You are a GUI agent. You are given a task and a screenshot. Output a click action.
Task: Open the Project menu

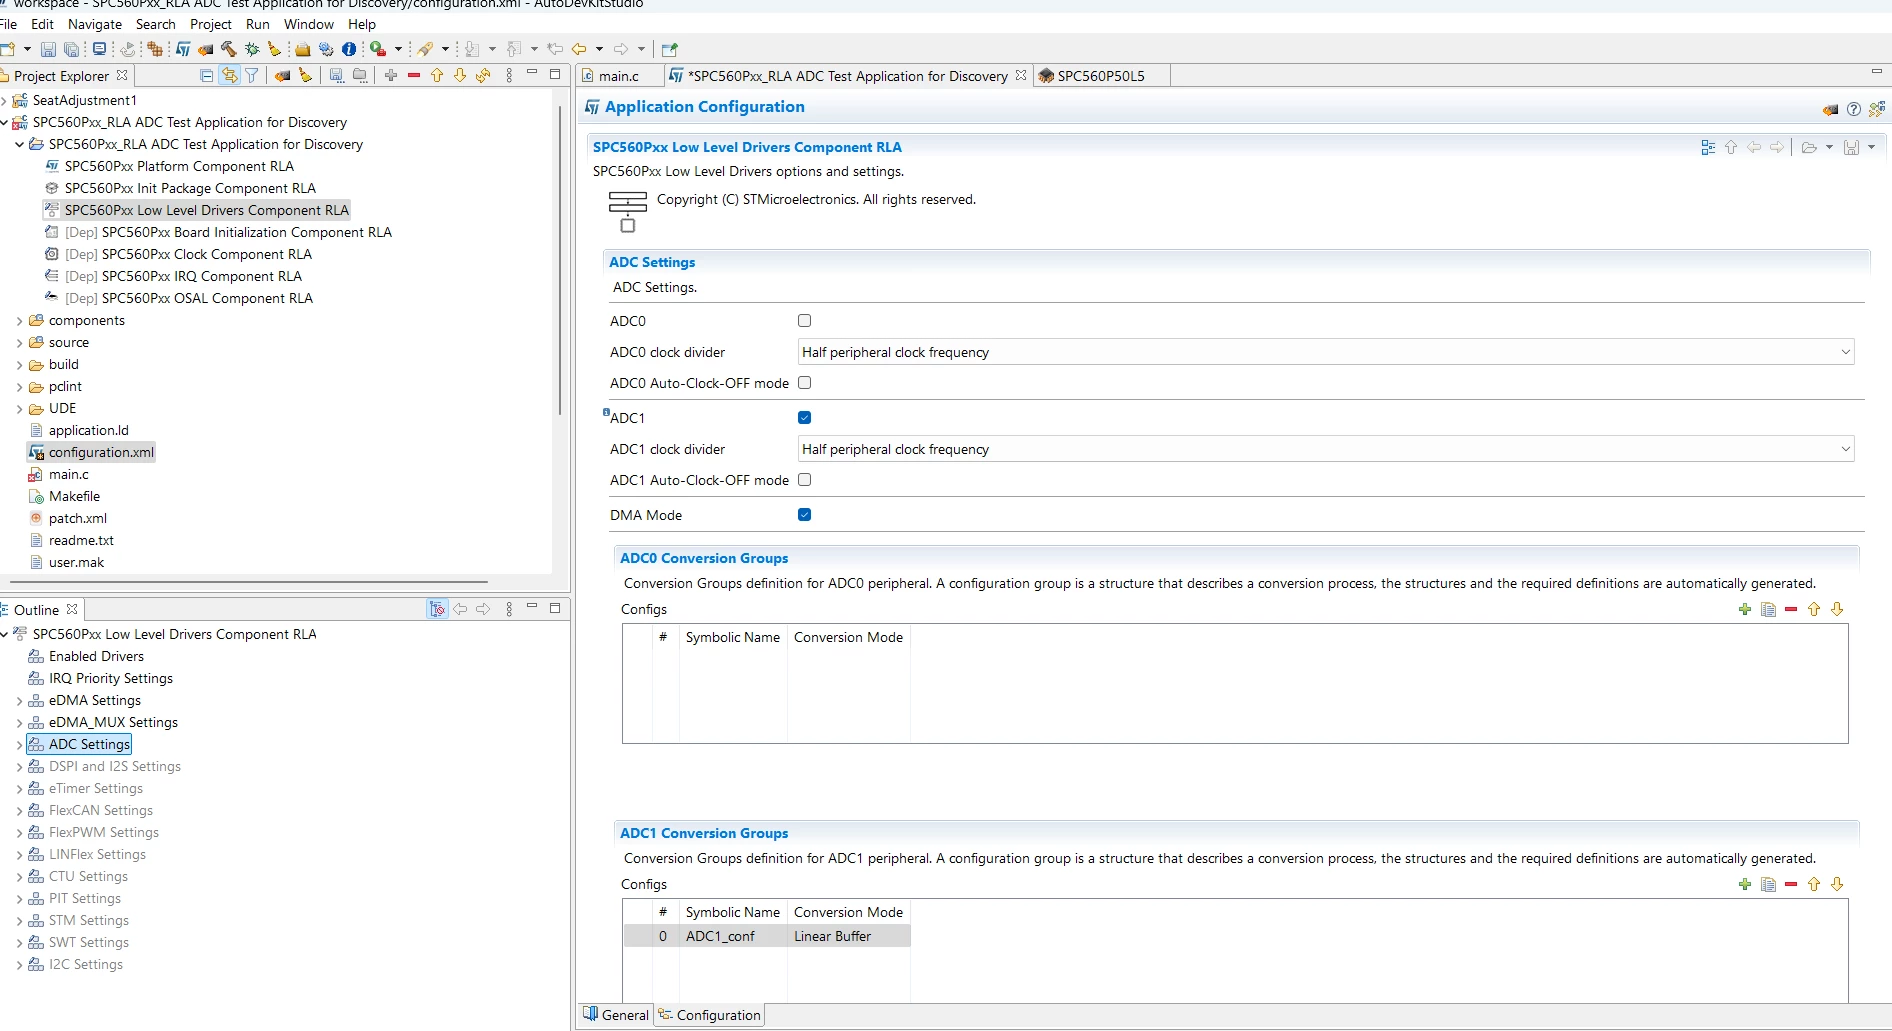[x=210, y=24]
